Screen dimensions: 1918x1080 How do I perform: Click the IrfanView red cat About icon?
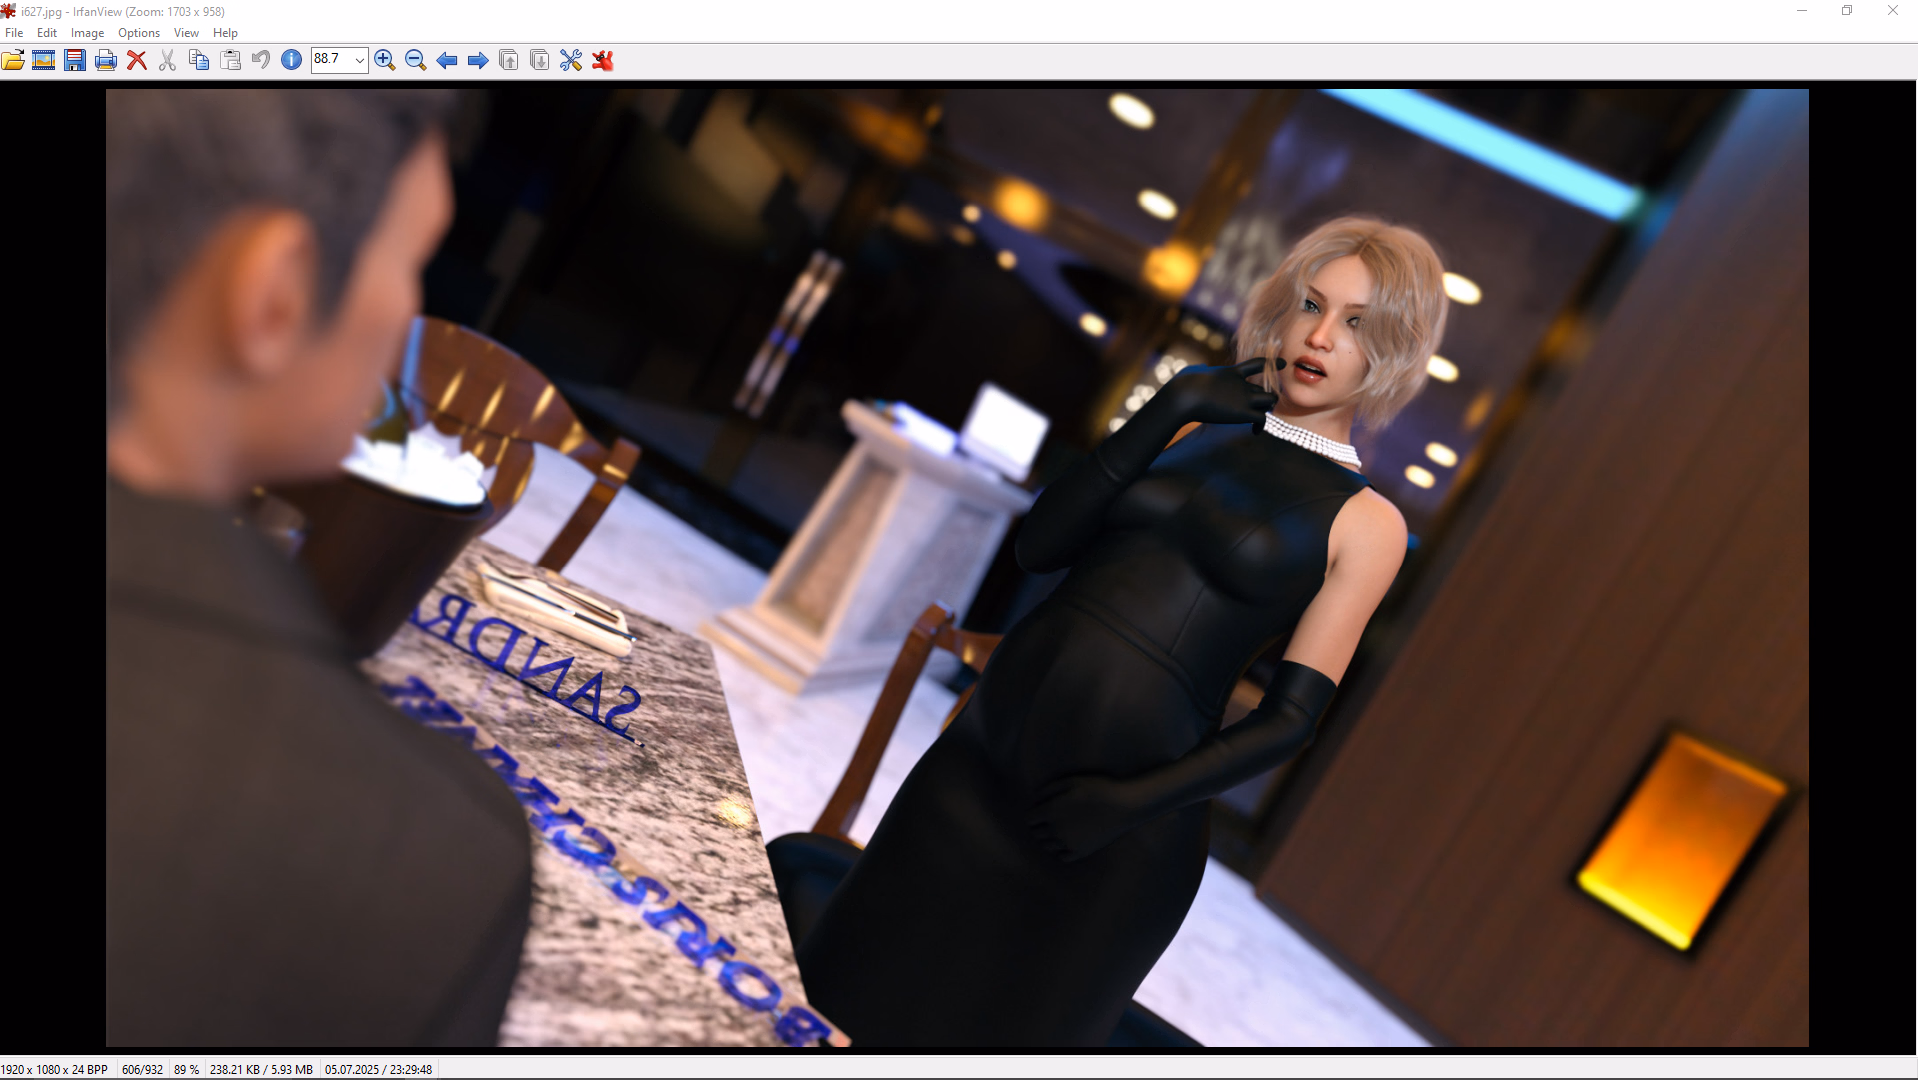(602, 60)
